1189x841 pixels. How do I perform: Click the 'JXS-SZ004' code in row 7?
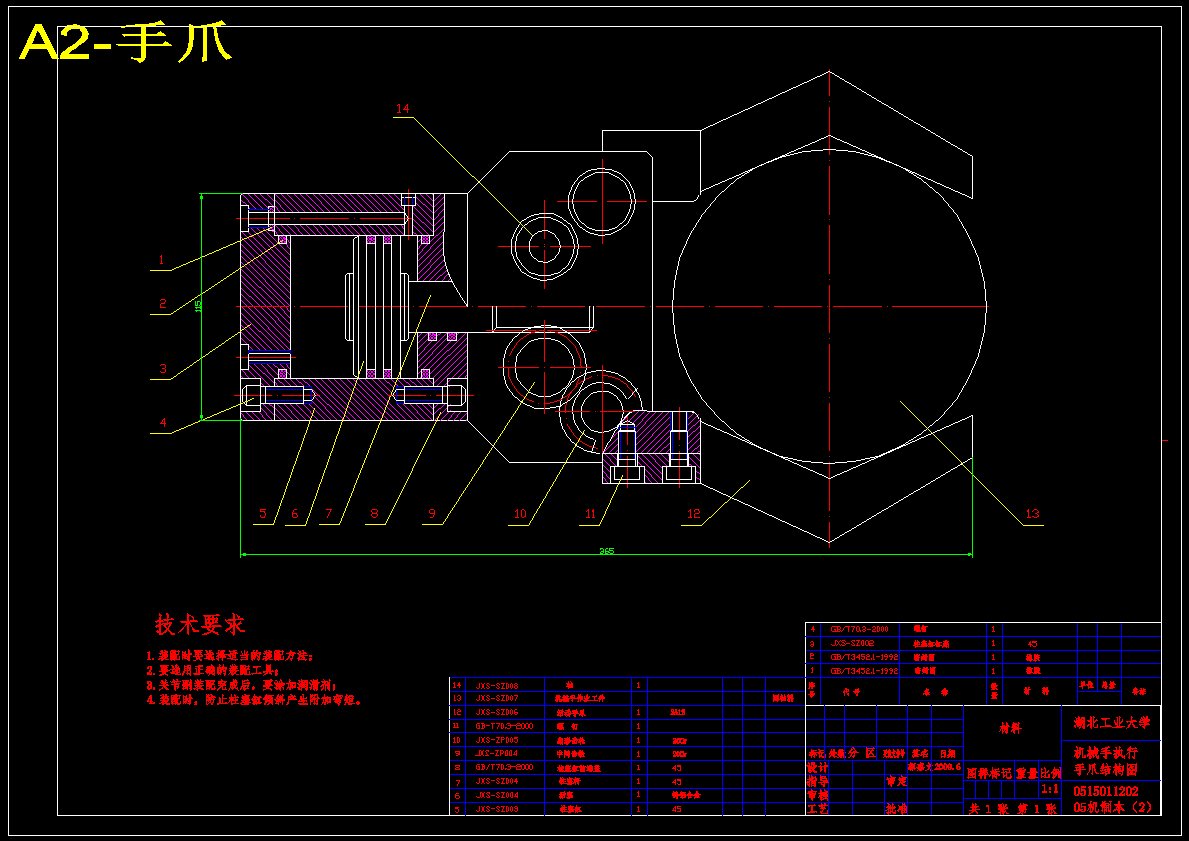[497, 781]
